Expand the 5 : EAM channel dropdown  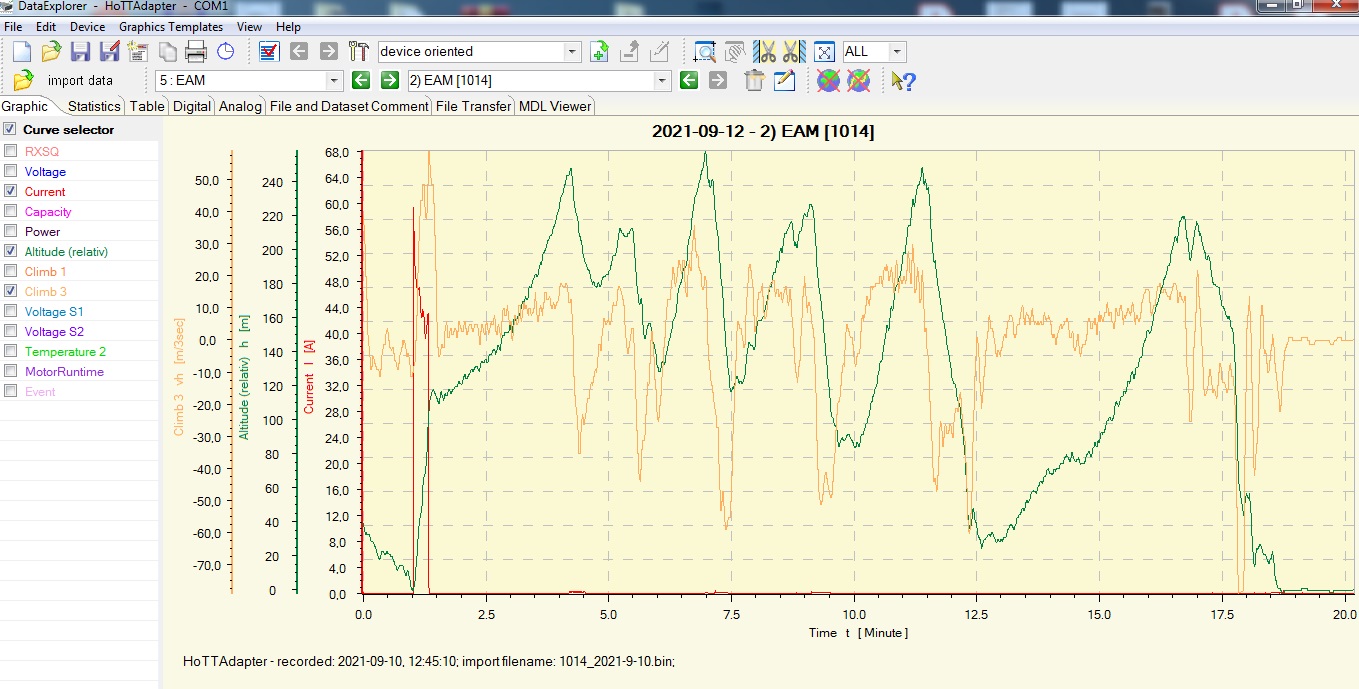click(x=334, y=81)
